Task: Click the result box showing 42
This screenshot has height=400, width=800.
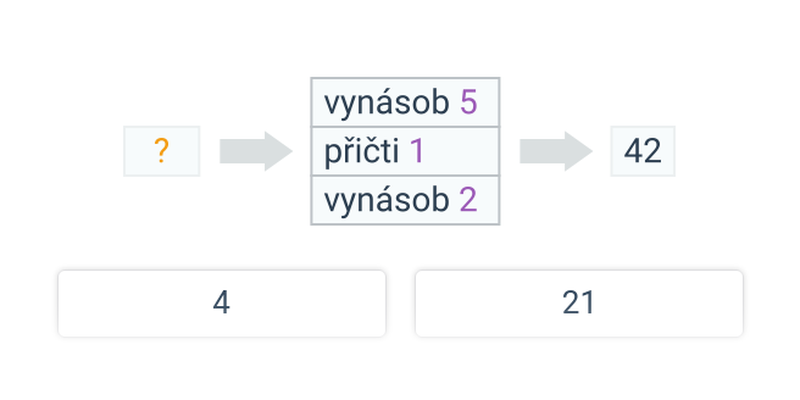Action: pyautogui.click(x=643, y=151)
